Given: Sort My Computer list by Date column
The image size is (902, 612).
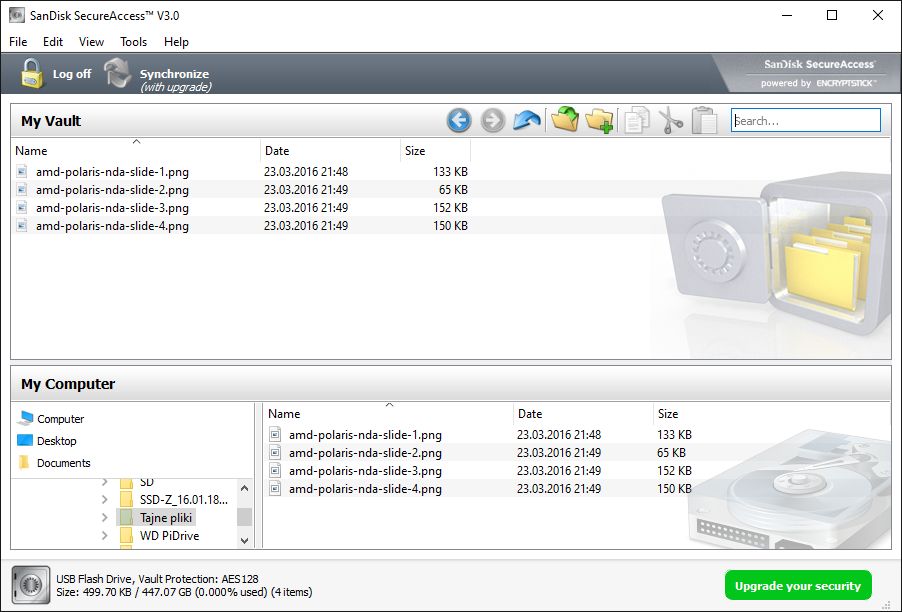Looking at the screenshot, I should point(583,413).
